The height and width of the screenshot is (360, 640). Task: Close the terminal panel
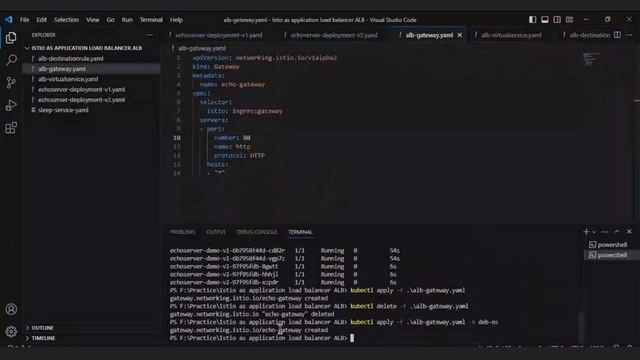point(629,232)
